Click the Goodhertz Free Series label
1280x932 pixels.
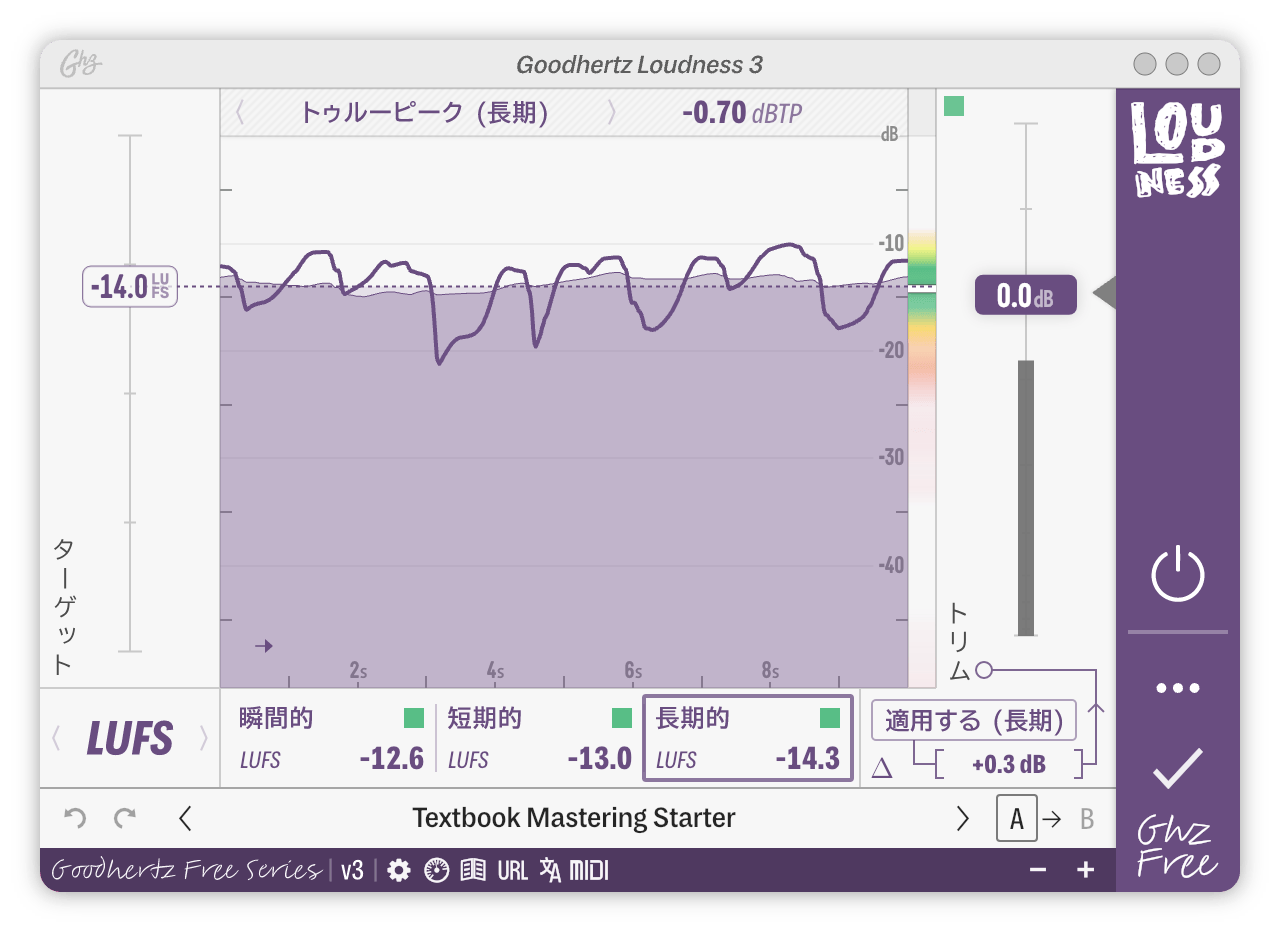coord(185,870)
